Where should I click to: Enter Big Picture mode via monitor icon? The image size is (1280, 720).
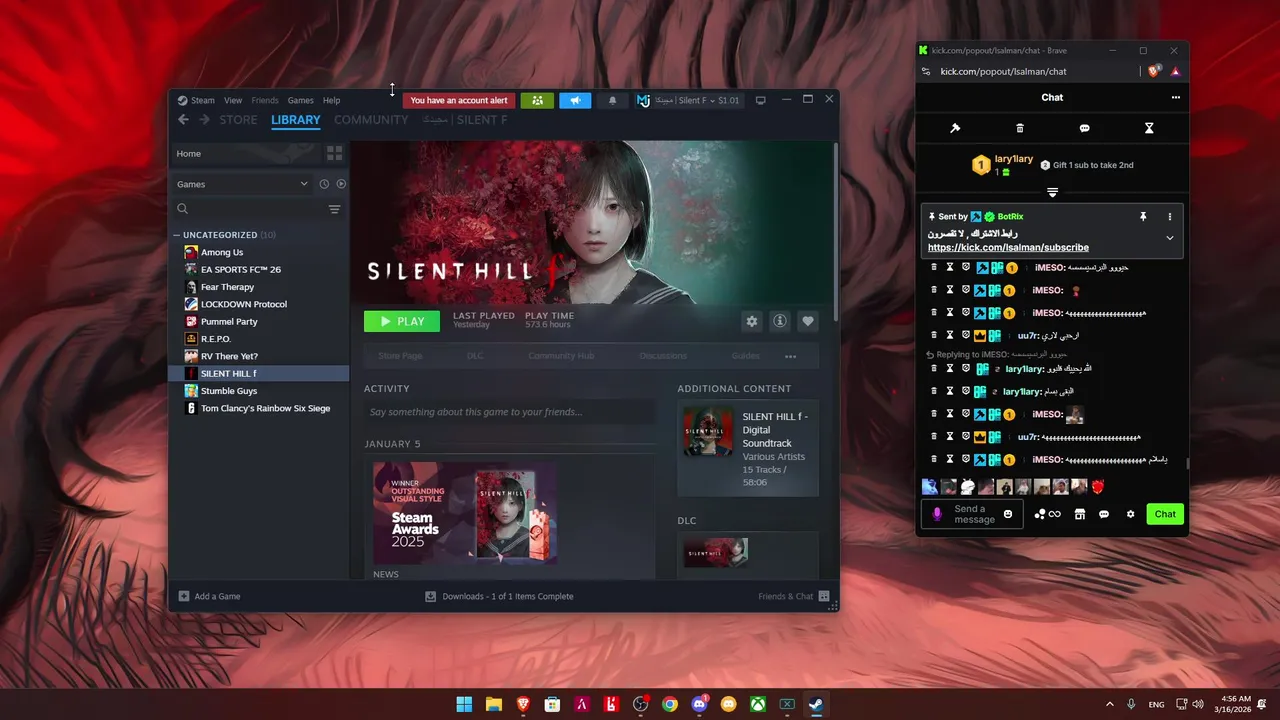[x=761, y=100]
